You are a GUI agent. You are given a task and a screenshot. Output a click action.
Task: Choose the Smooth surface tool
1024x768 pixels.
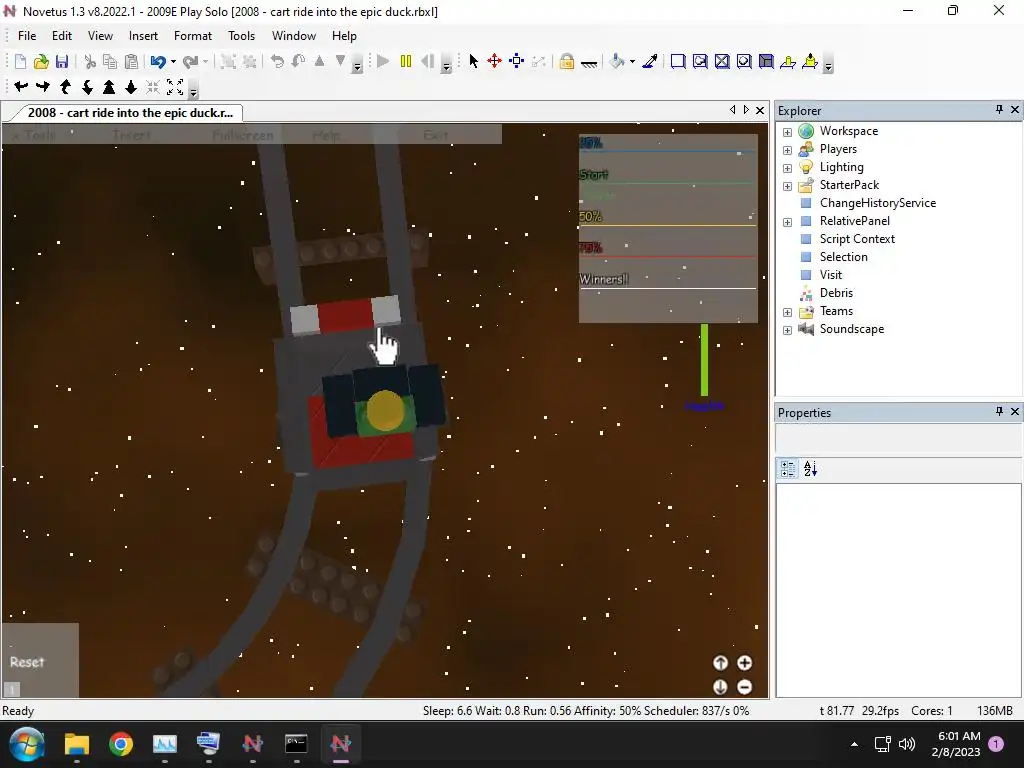678,61
